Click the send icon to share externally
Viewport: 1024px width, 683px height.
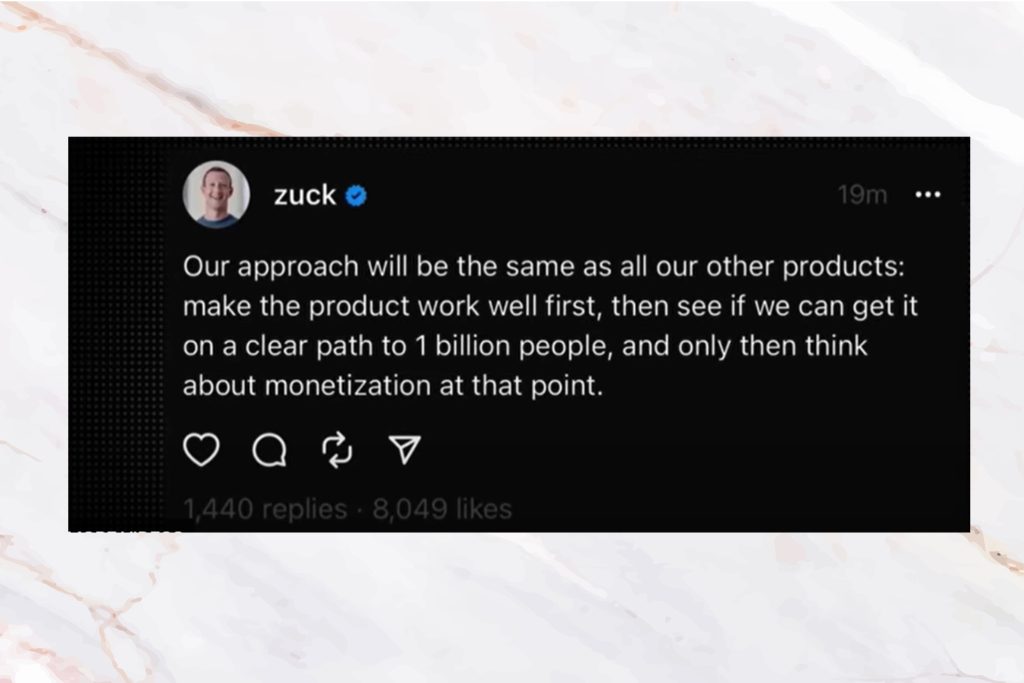coord(403,450)
